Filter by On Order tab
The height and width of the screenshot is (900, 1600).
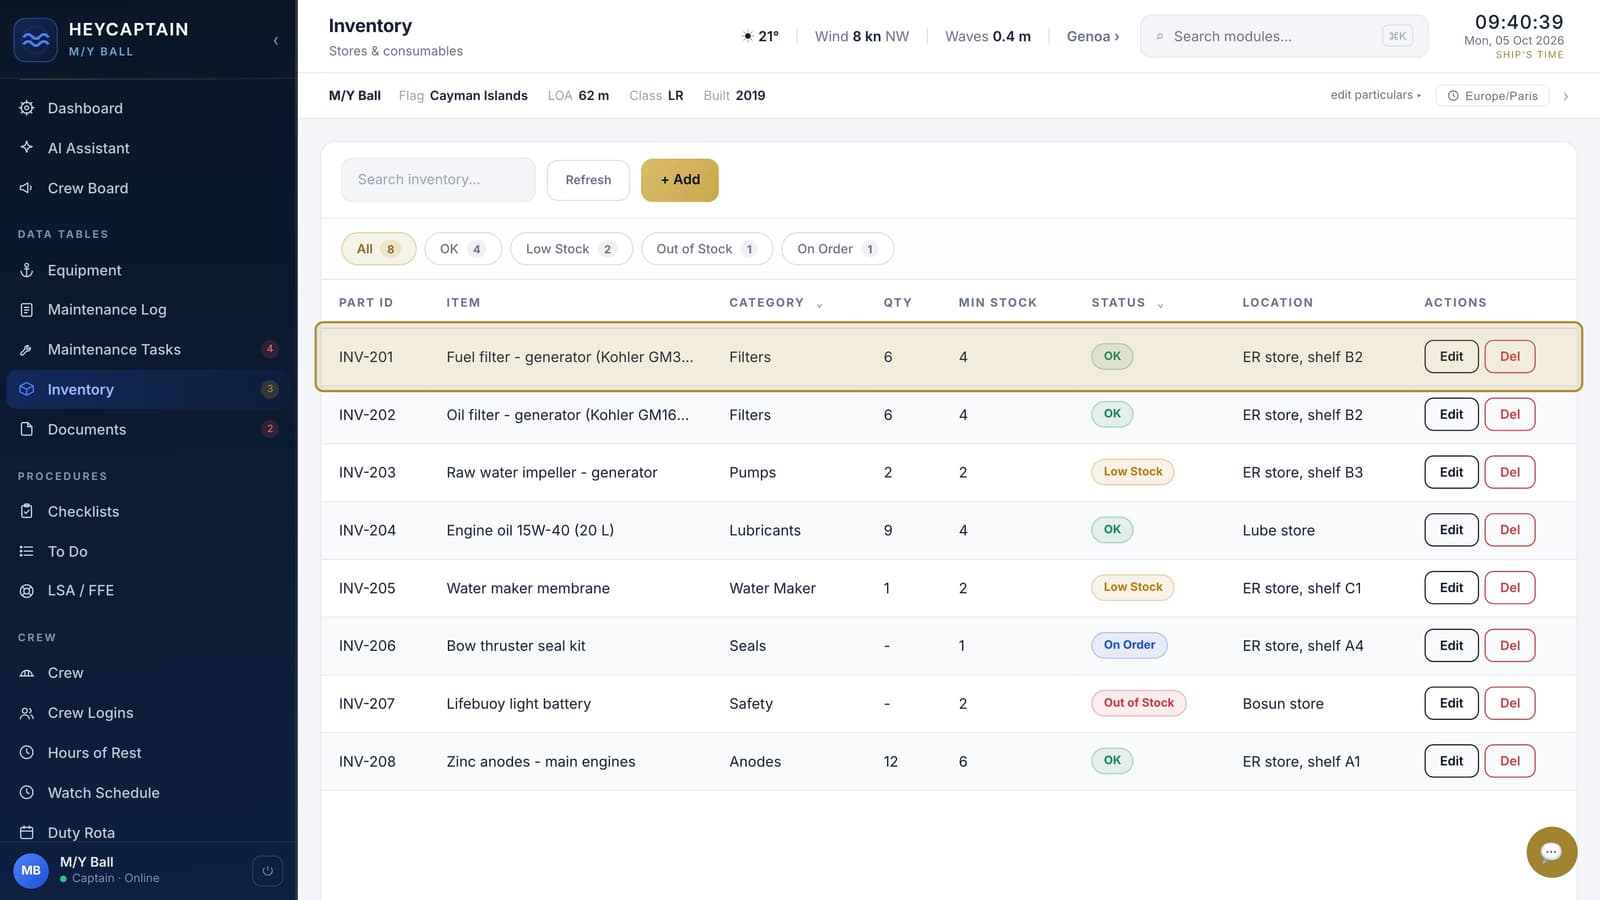pyautogui.click(x=837, y=249)
